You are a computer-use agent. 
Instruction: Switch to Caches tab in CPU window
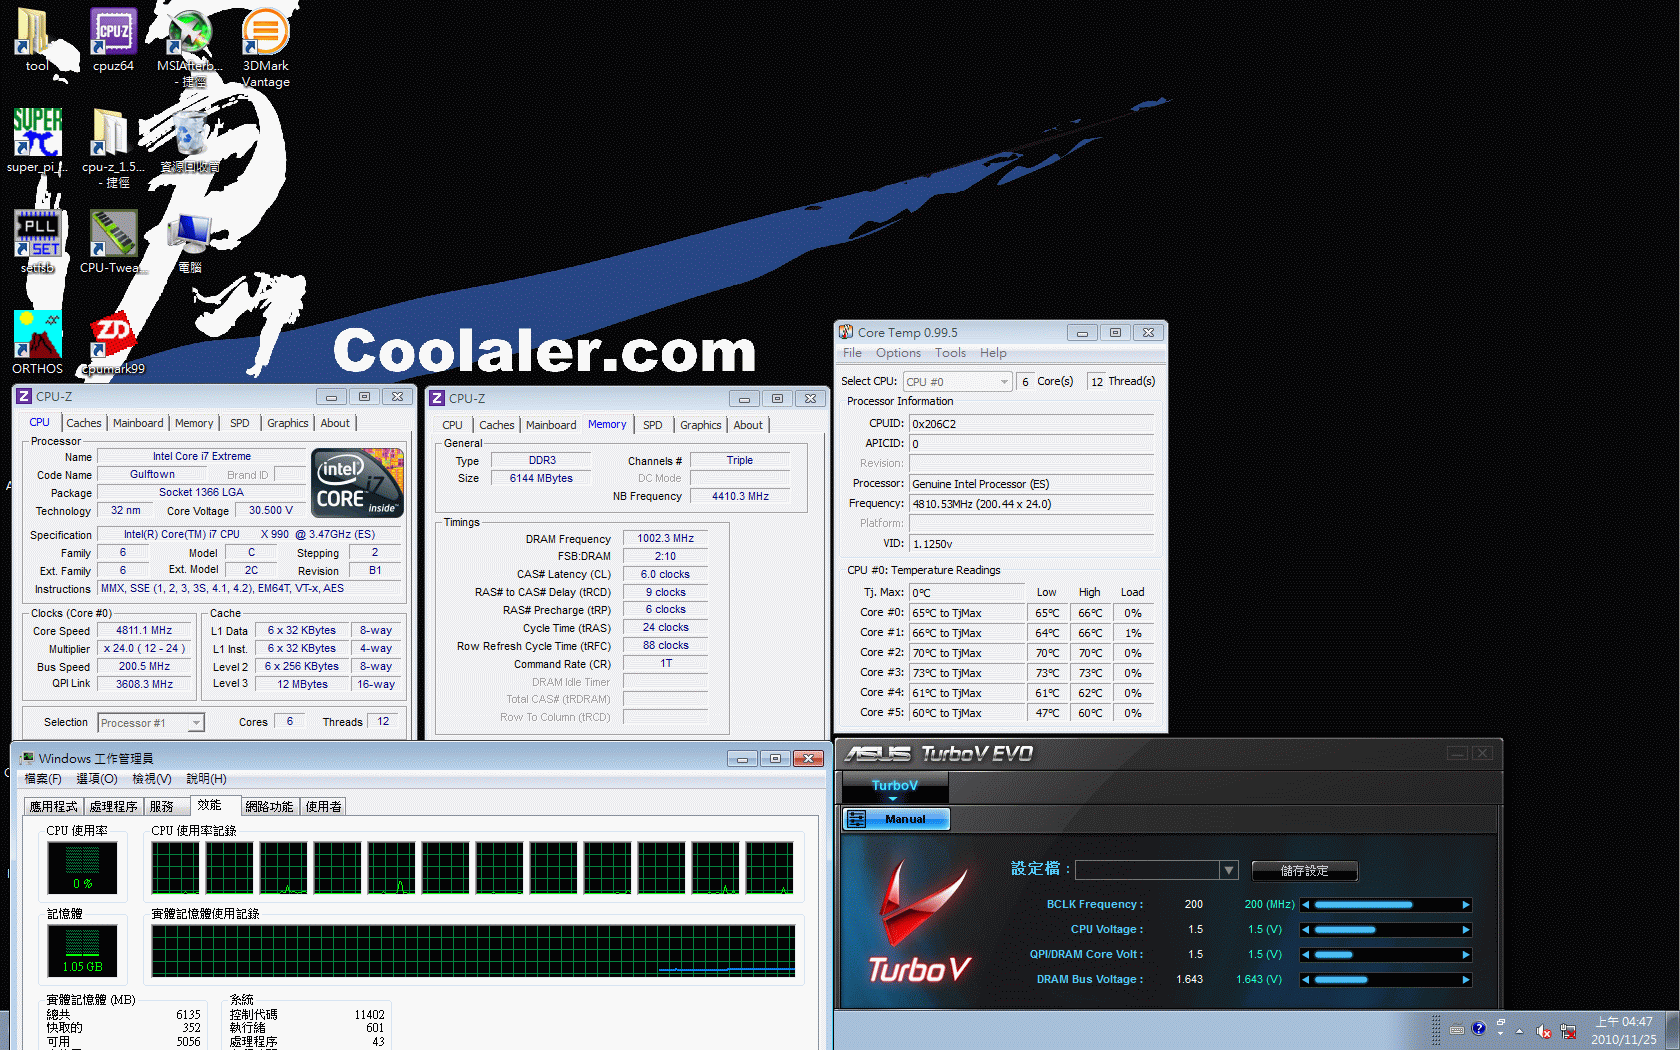pos(84,423)
